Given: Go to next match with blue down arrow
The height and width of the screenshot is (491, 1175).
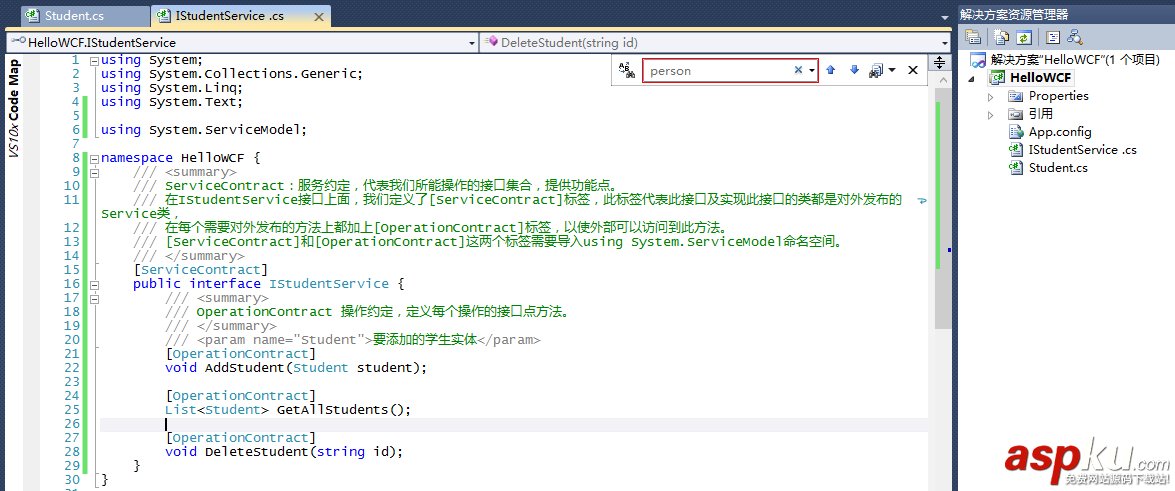Looking at the screenshot, I should click(x=854, y=70).
